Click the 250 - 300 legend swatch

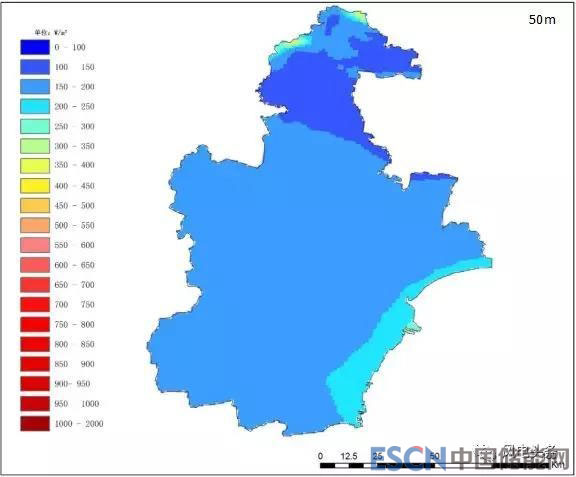pyautogui.click(x=35, y=126)
